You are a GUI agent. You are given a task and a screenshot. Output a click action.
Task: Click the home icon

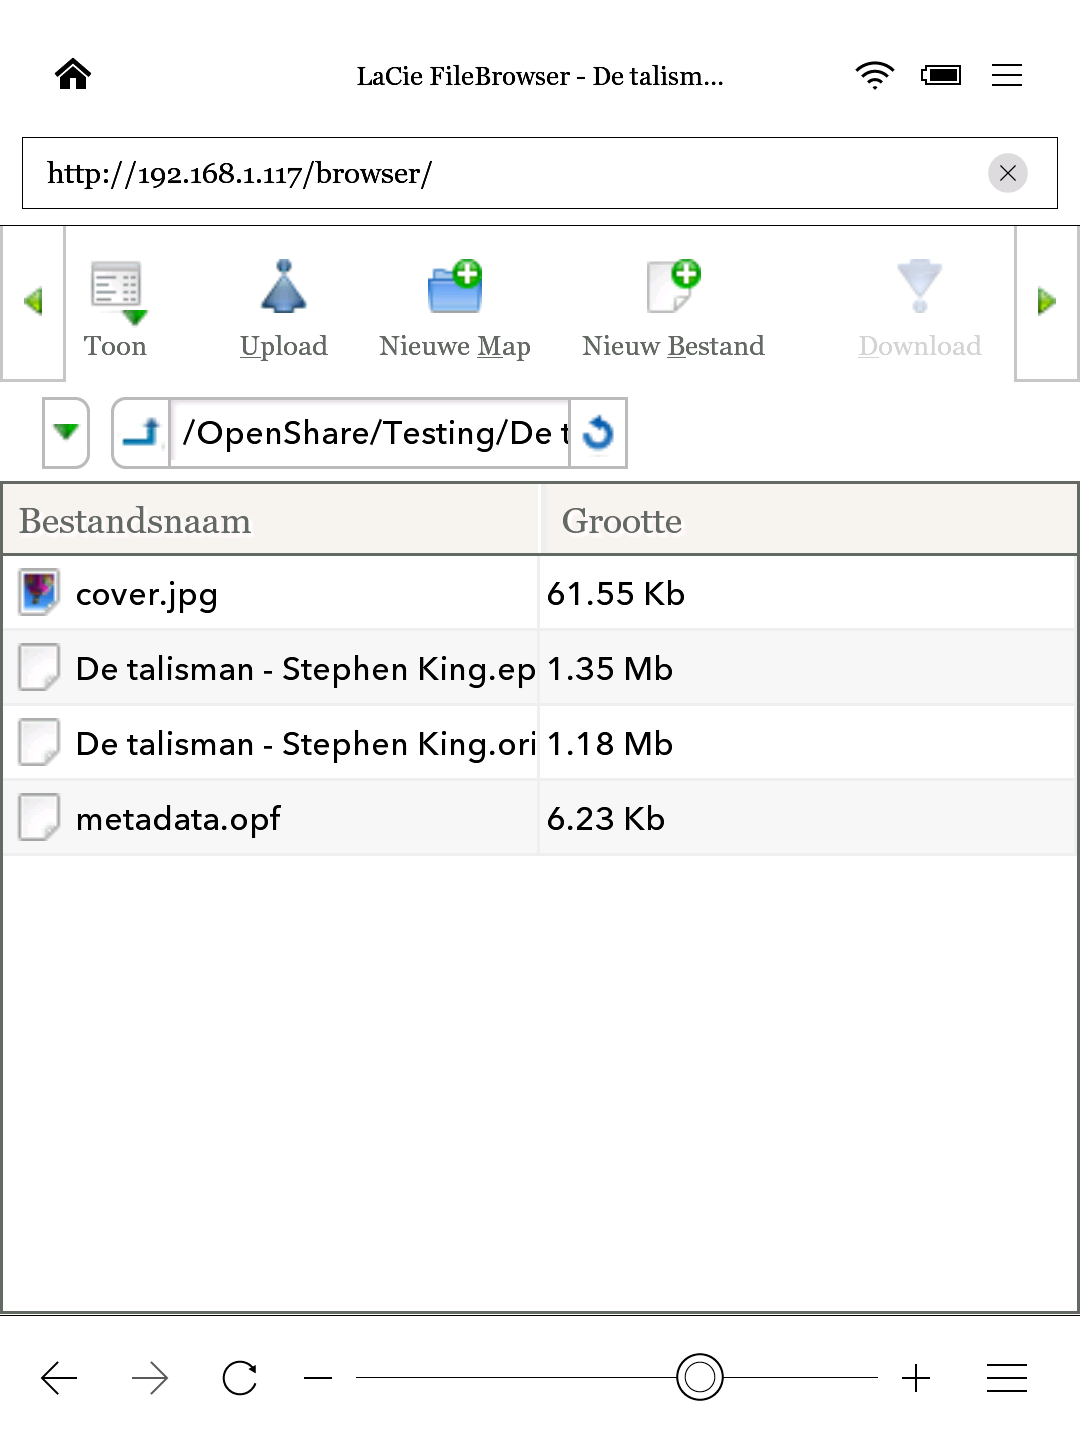point(73,75)
